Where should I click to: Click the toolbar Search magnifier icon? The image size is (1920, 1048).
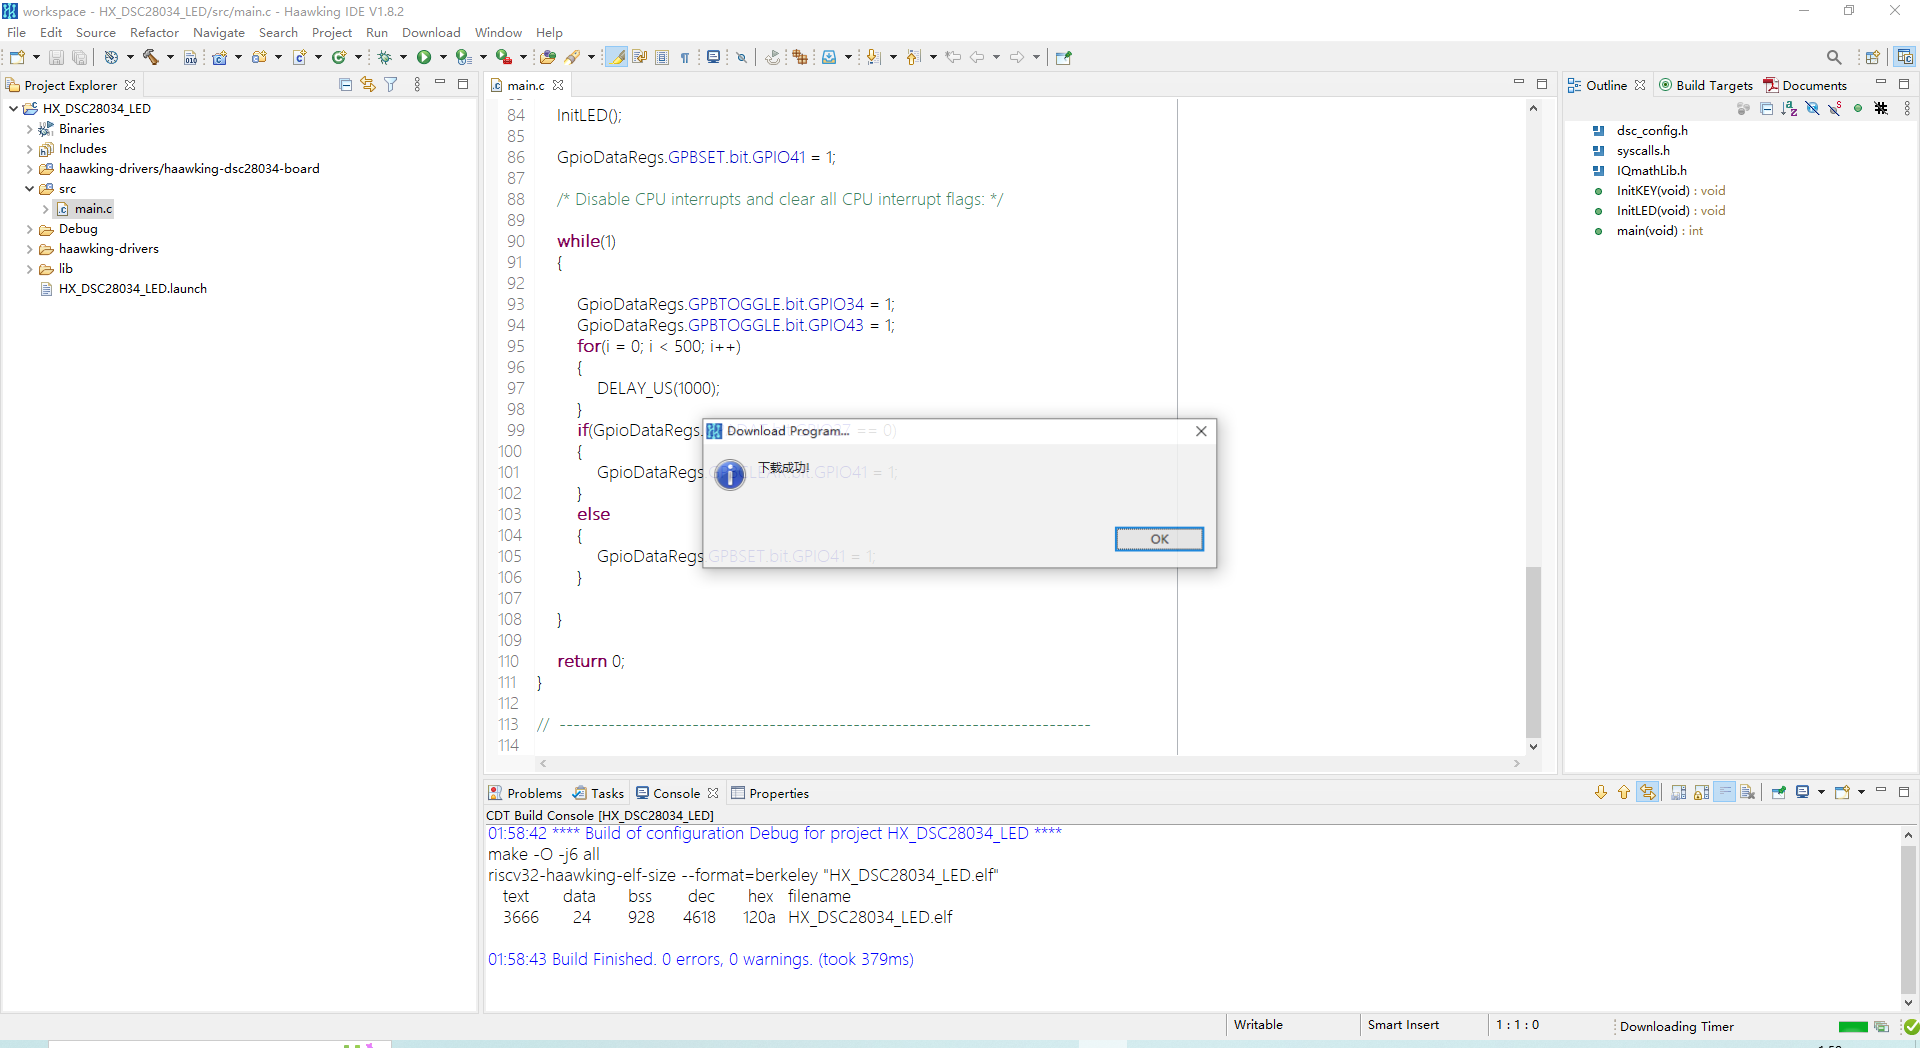click(1834, 57)
